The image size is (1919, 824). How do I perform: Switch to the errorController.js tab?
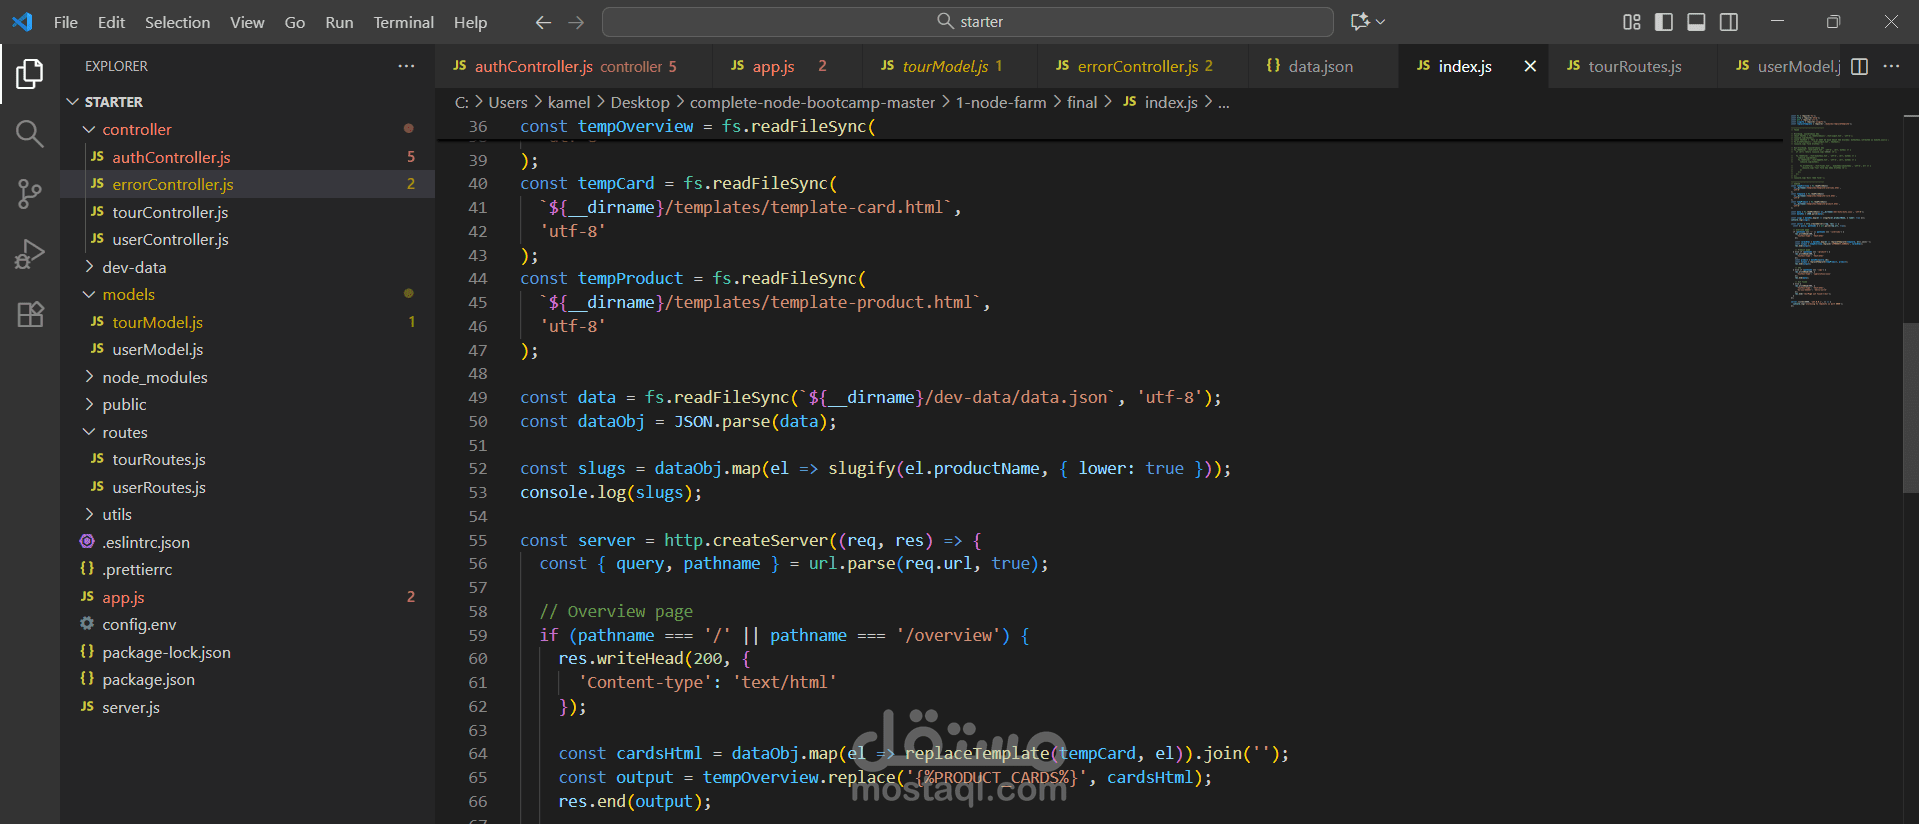click(x=1143, y=66)
